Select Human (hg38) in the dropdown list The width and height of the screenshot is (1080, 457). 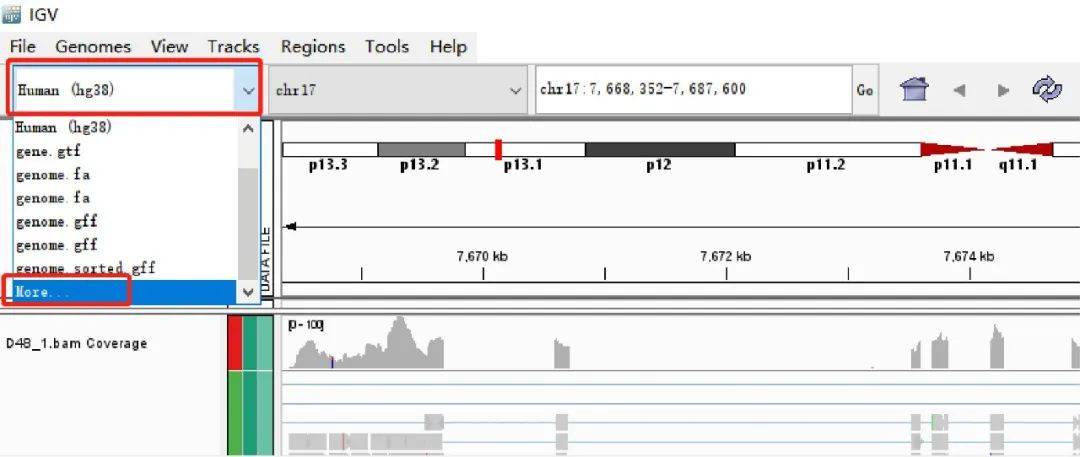(x=125, y=128)
